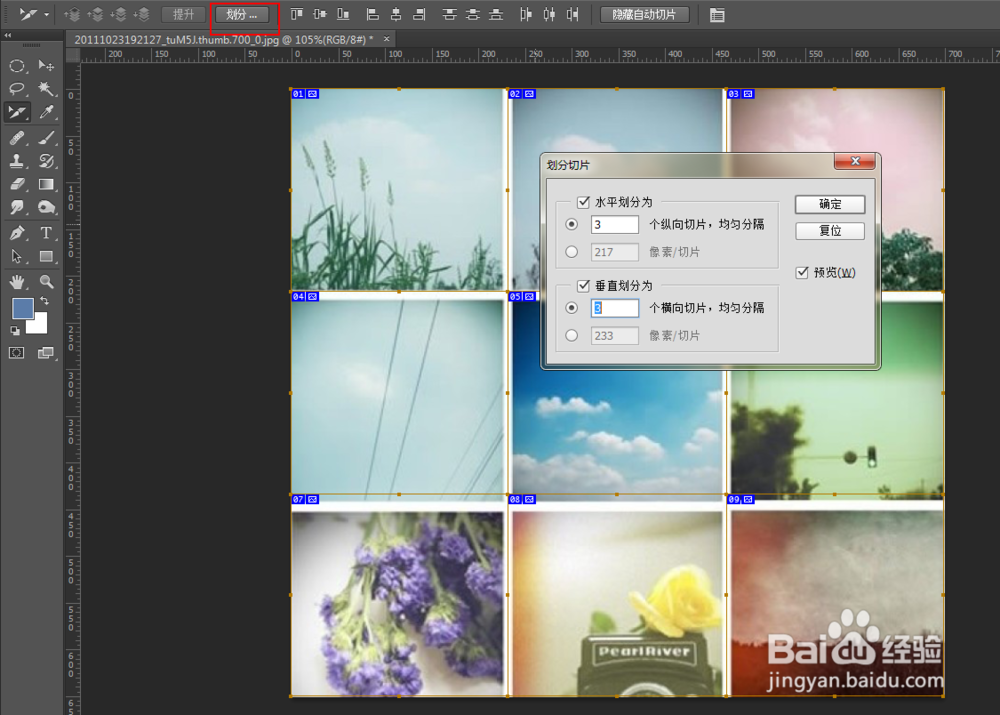
Task: Select the Path Selection arrow tool
Action: click(x=17, y=256)
